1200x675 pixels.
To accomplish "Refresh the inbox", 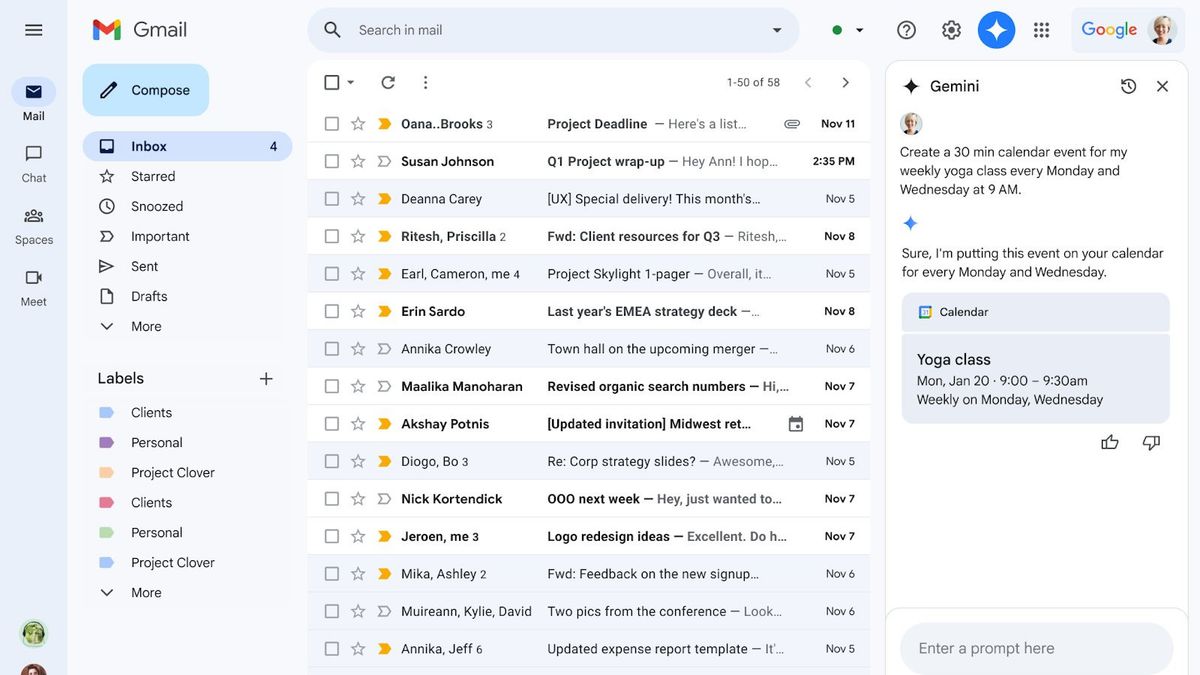I will coord(388,82).
